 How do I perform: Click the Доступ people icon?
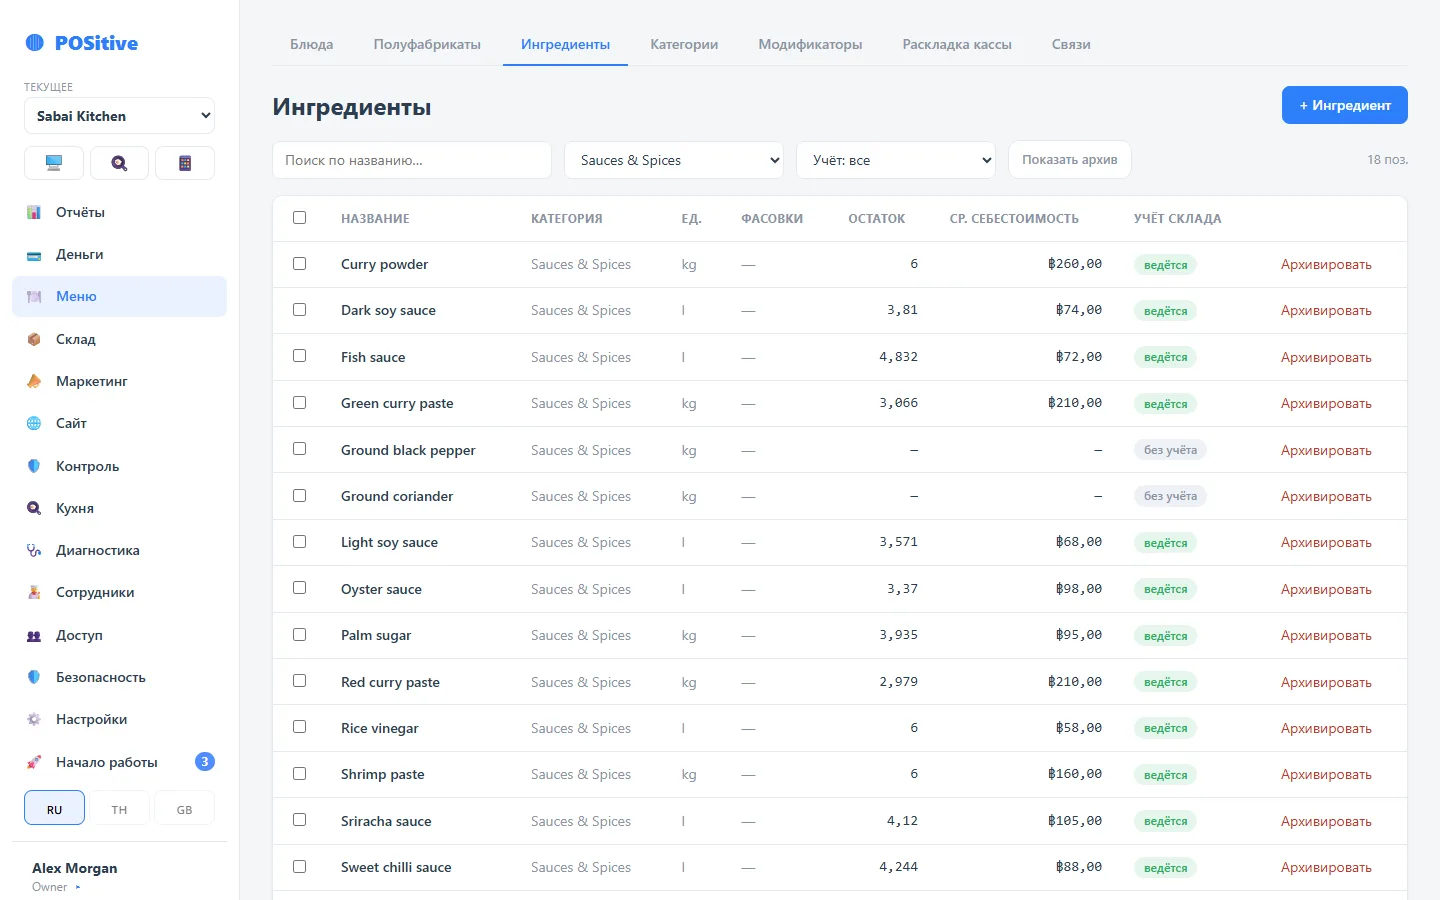pyautogui.click(x=34, y=635)
